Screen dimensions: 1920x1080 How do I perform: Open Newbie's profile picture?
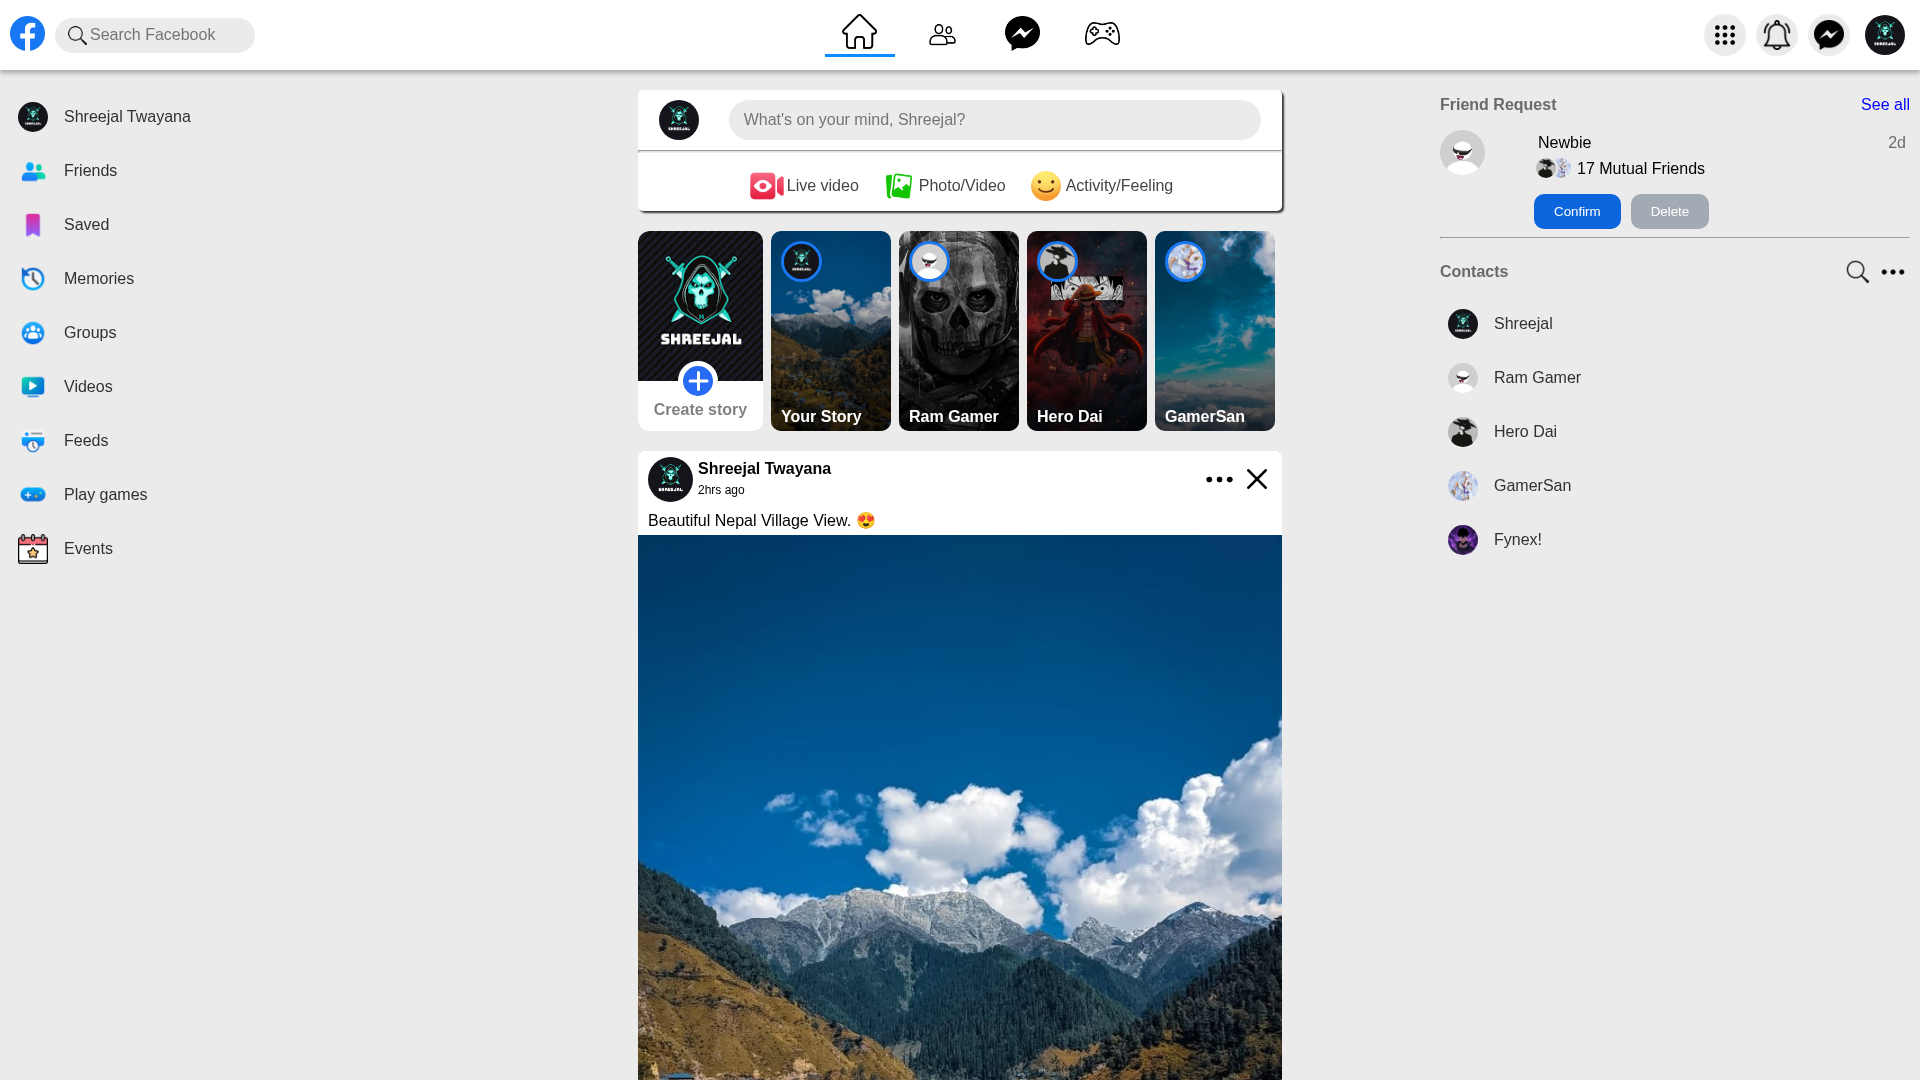[1462, 153]
